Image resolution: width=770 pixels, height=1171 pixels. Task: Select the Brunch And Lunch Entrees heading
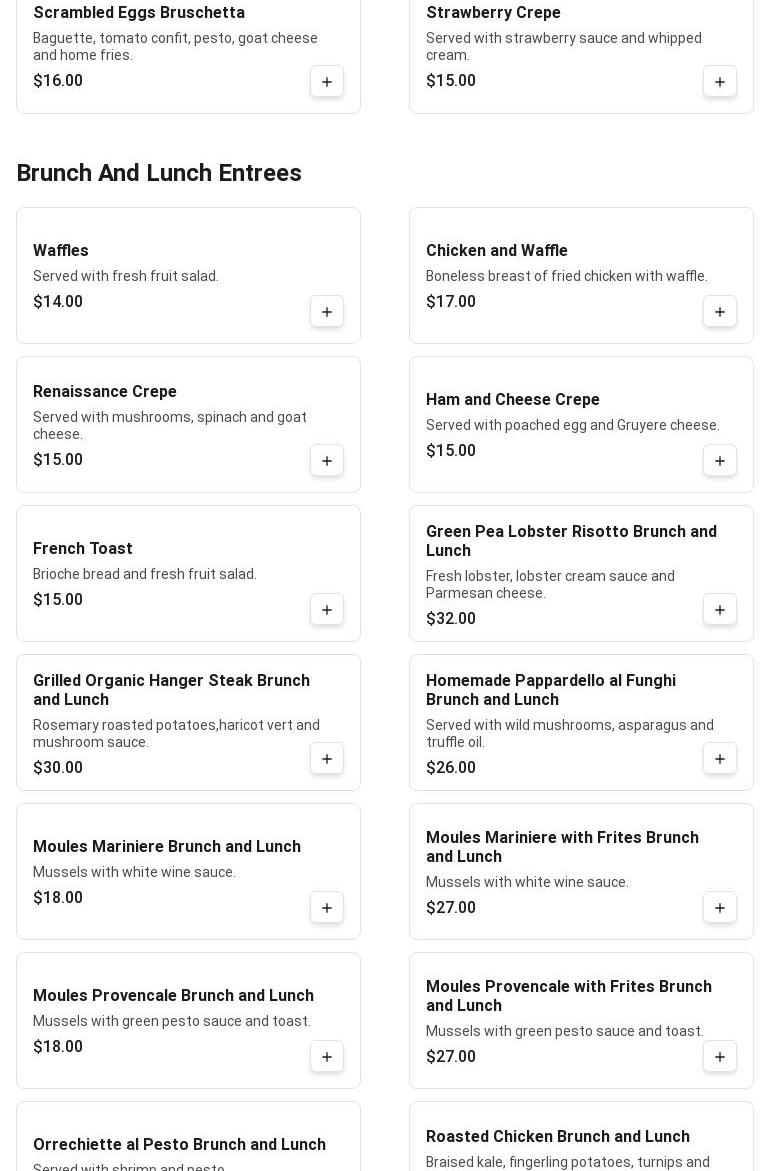159,173
